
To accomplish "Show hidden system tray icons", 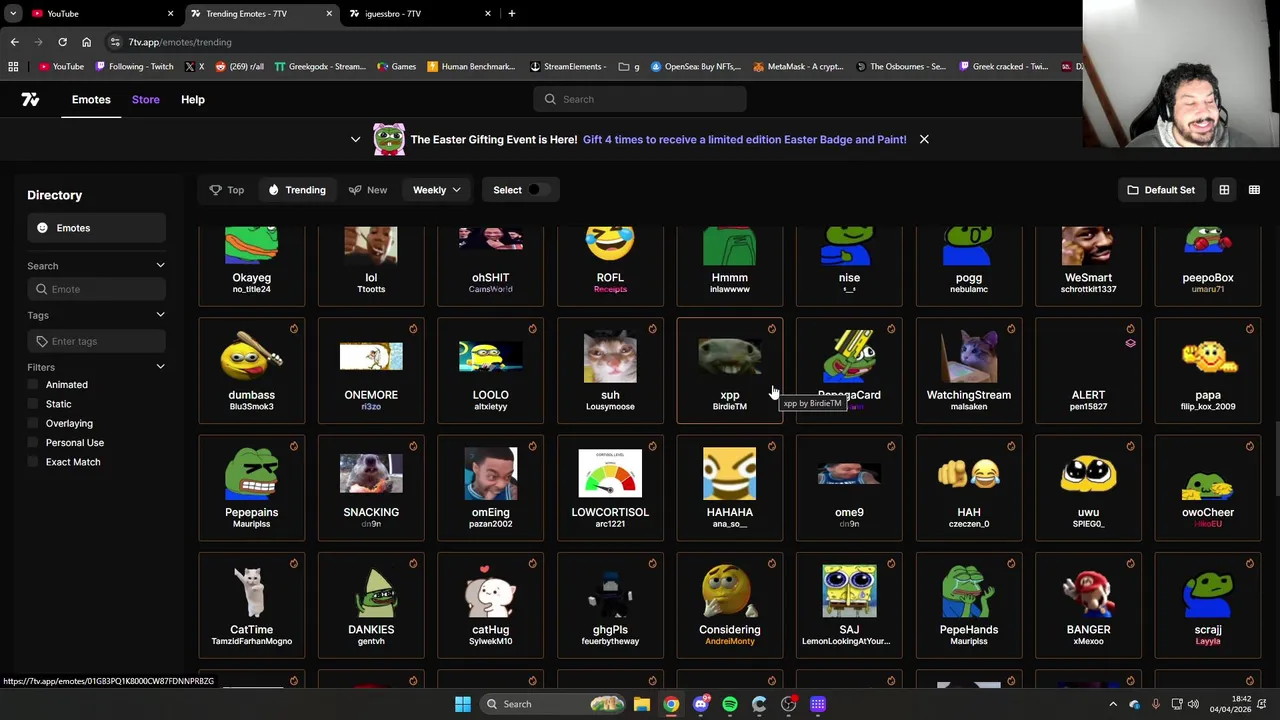I will coord(1113,704).
